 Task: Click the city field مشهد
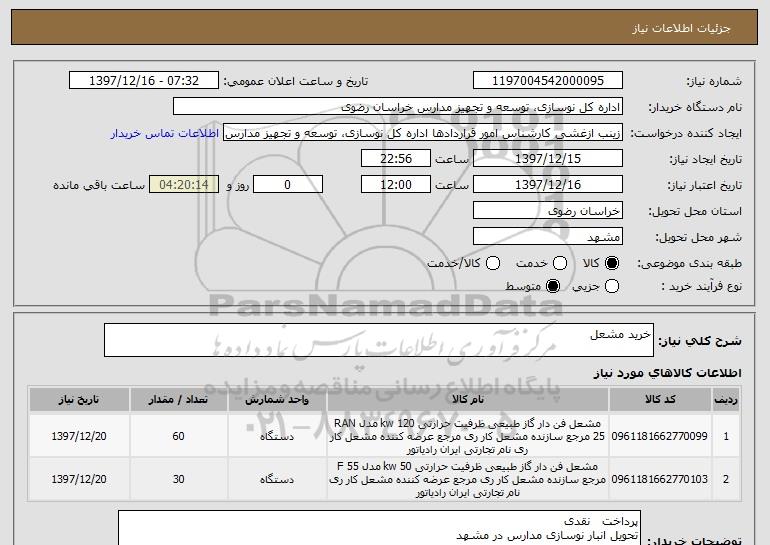(x=548, y=237)
